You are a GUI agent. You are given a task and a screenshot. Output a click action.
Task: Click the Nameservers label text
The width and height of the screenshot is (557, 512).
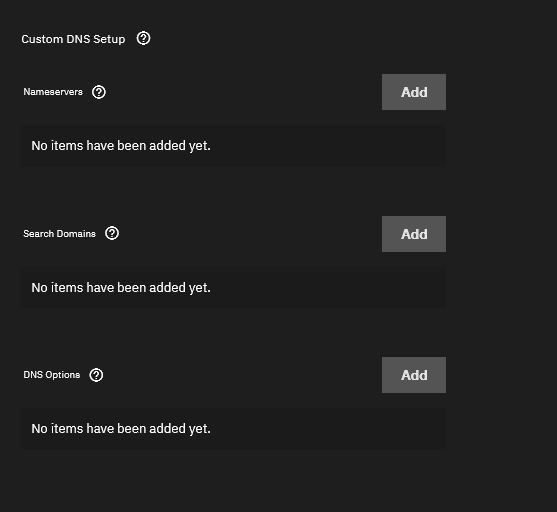click(x=53, y=92)
